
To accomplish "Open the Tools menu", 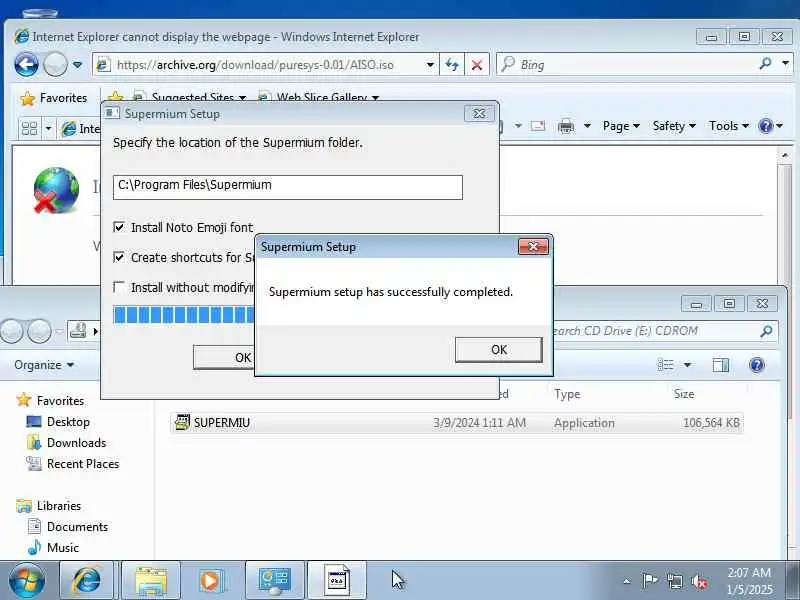I will click(729, 126).
